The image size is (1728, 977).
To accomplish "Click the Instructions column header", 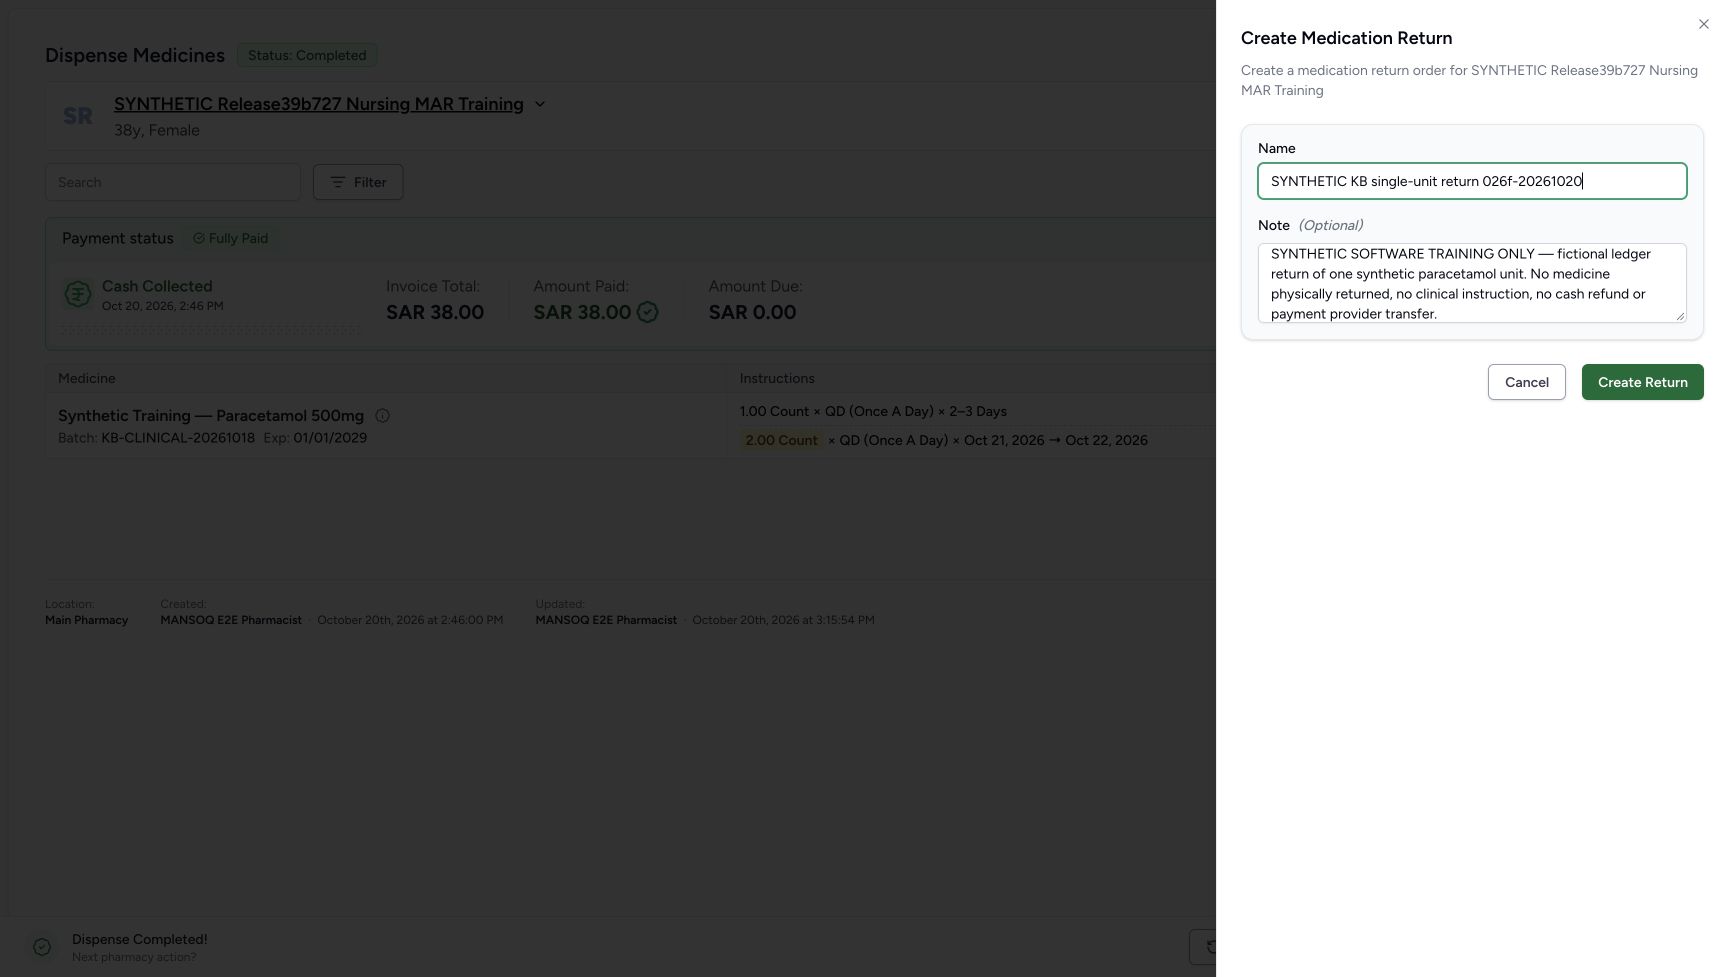I will pos(777,378).
